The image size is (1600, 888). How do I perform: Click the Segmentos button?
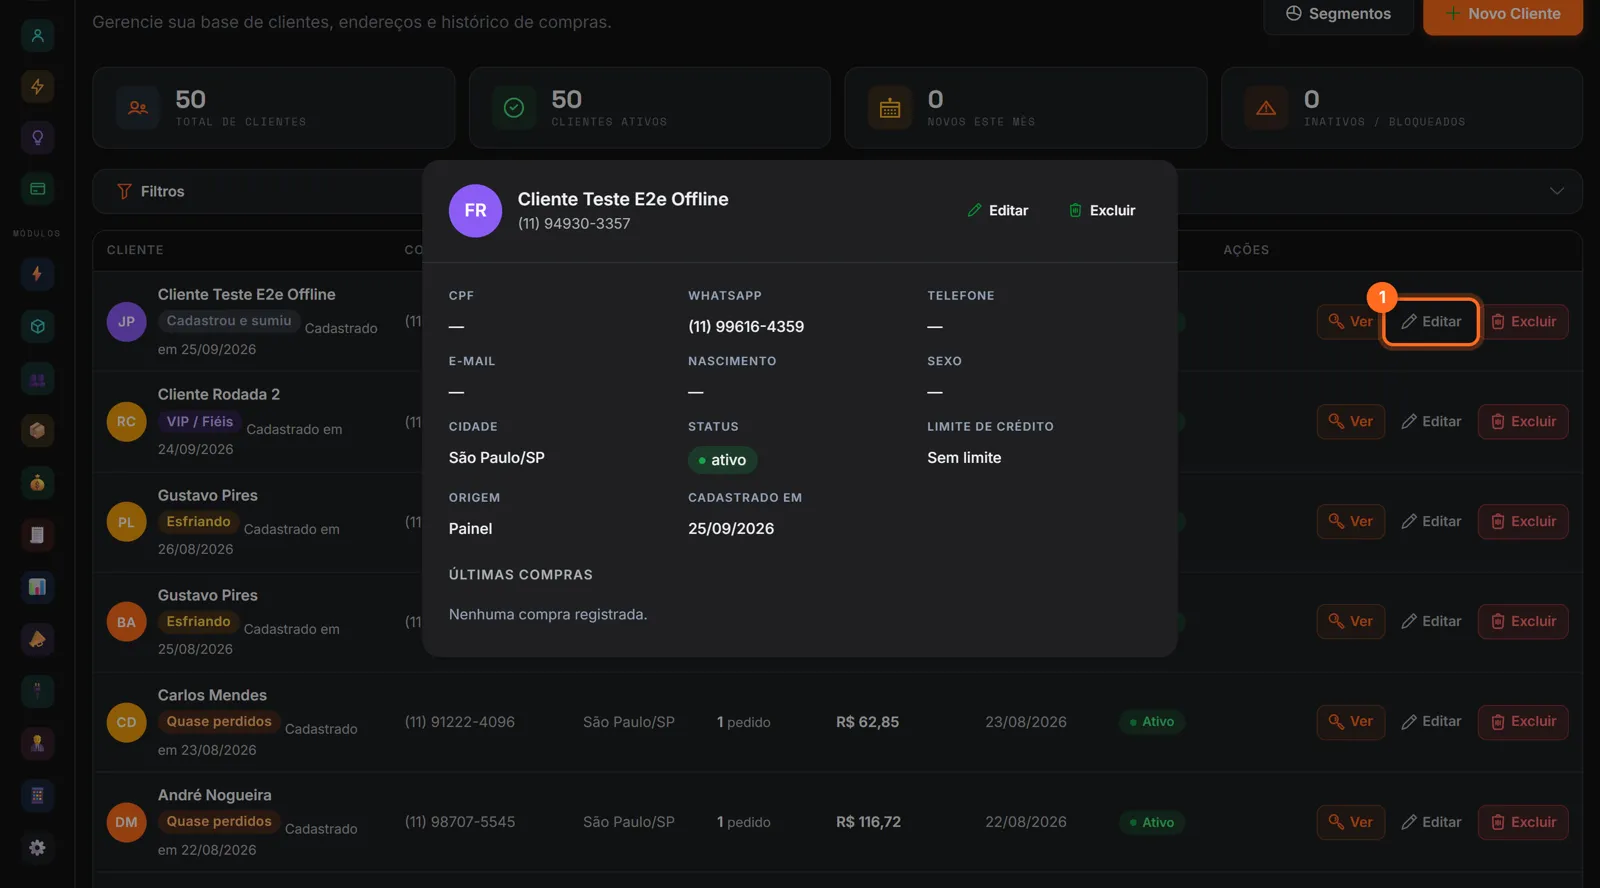1338,14
